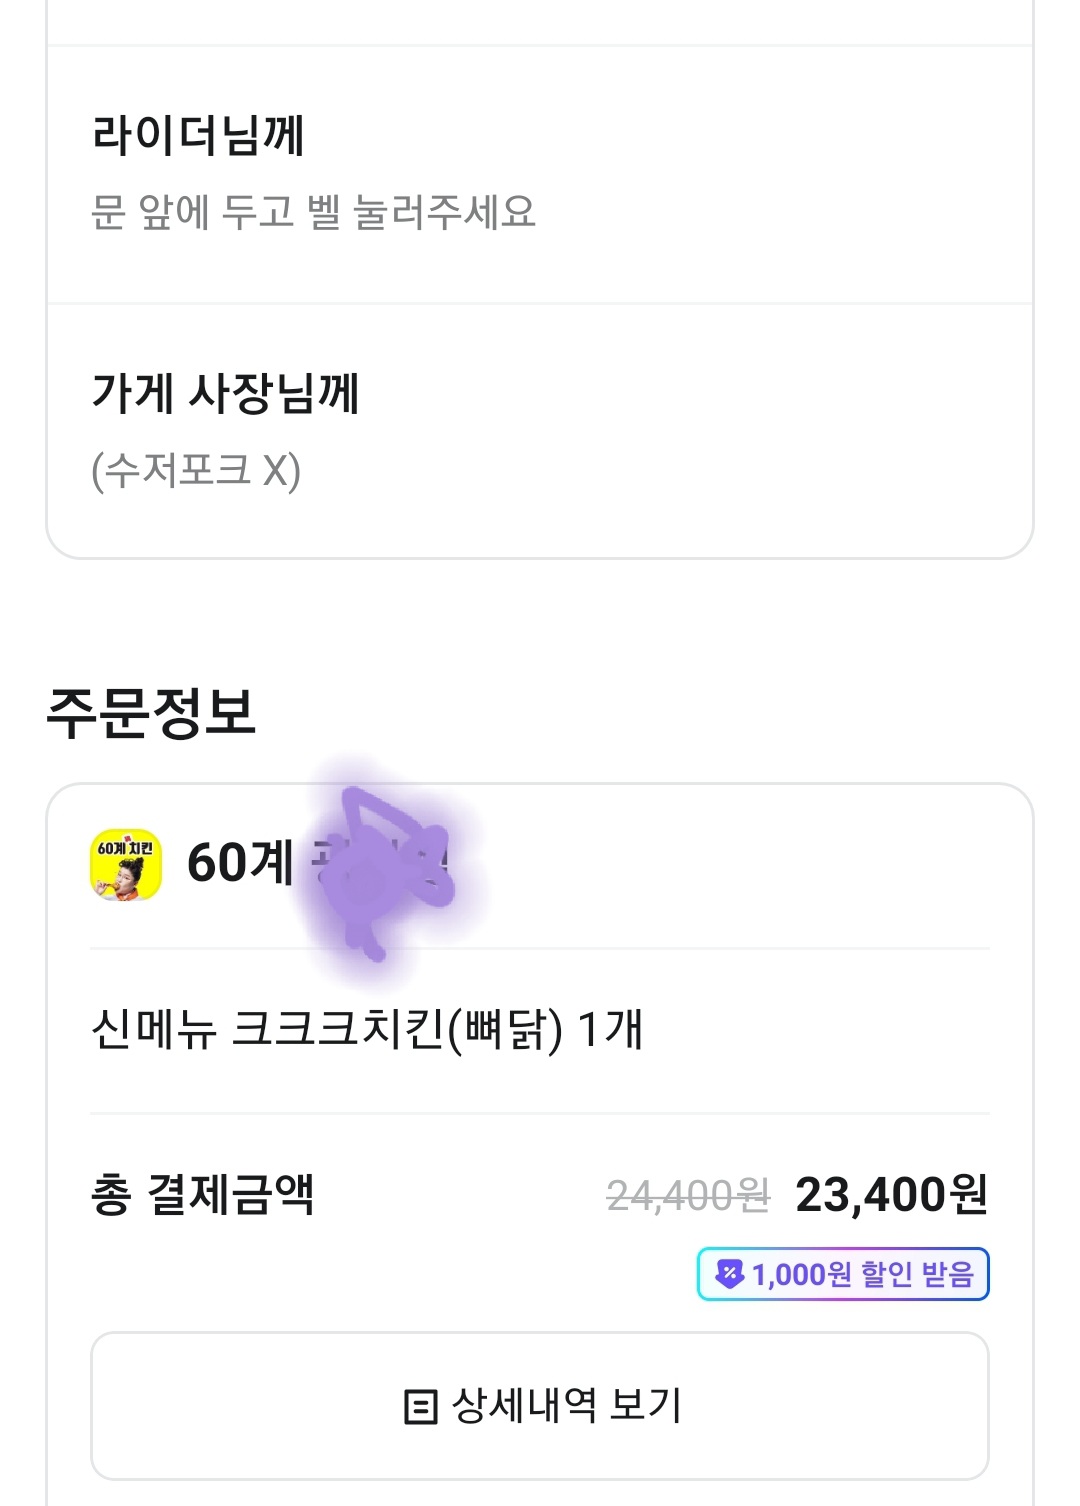Tap the crossed-out 24,400원 original price
Image resolution: width=1080 pixels, height=1506 pixels.
pos(688,1195)
